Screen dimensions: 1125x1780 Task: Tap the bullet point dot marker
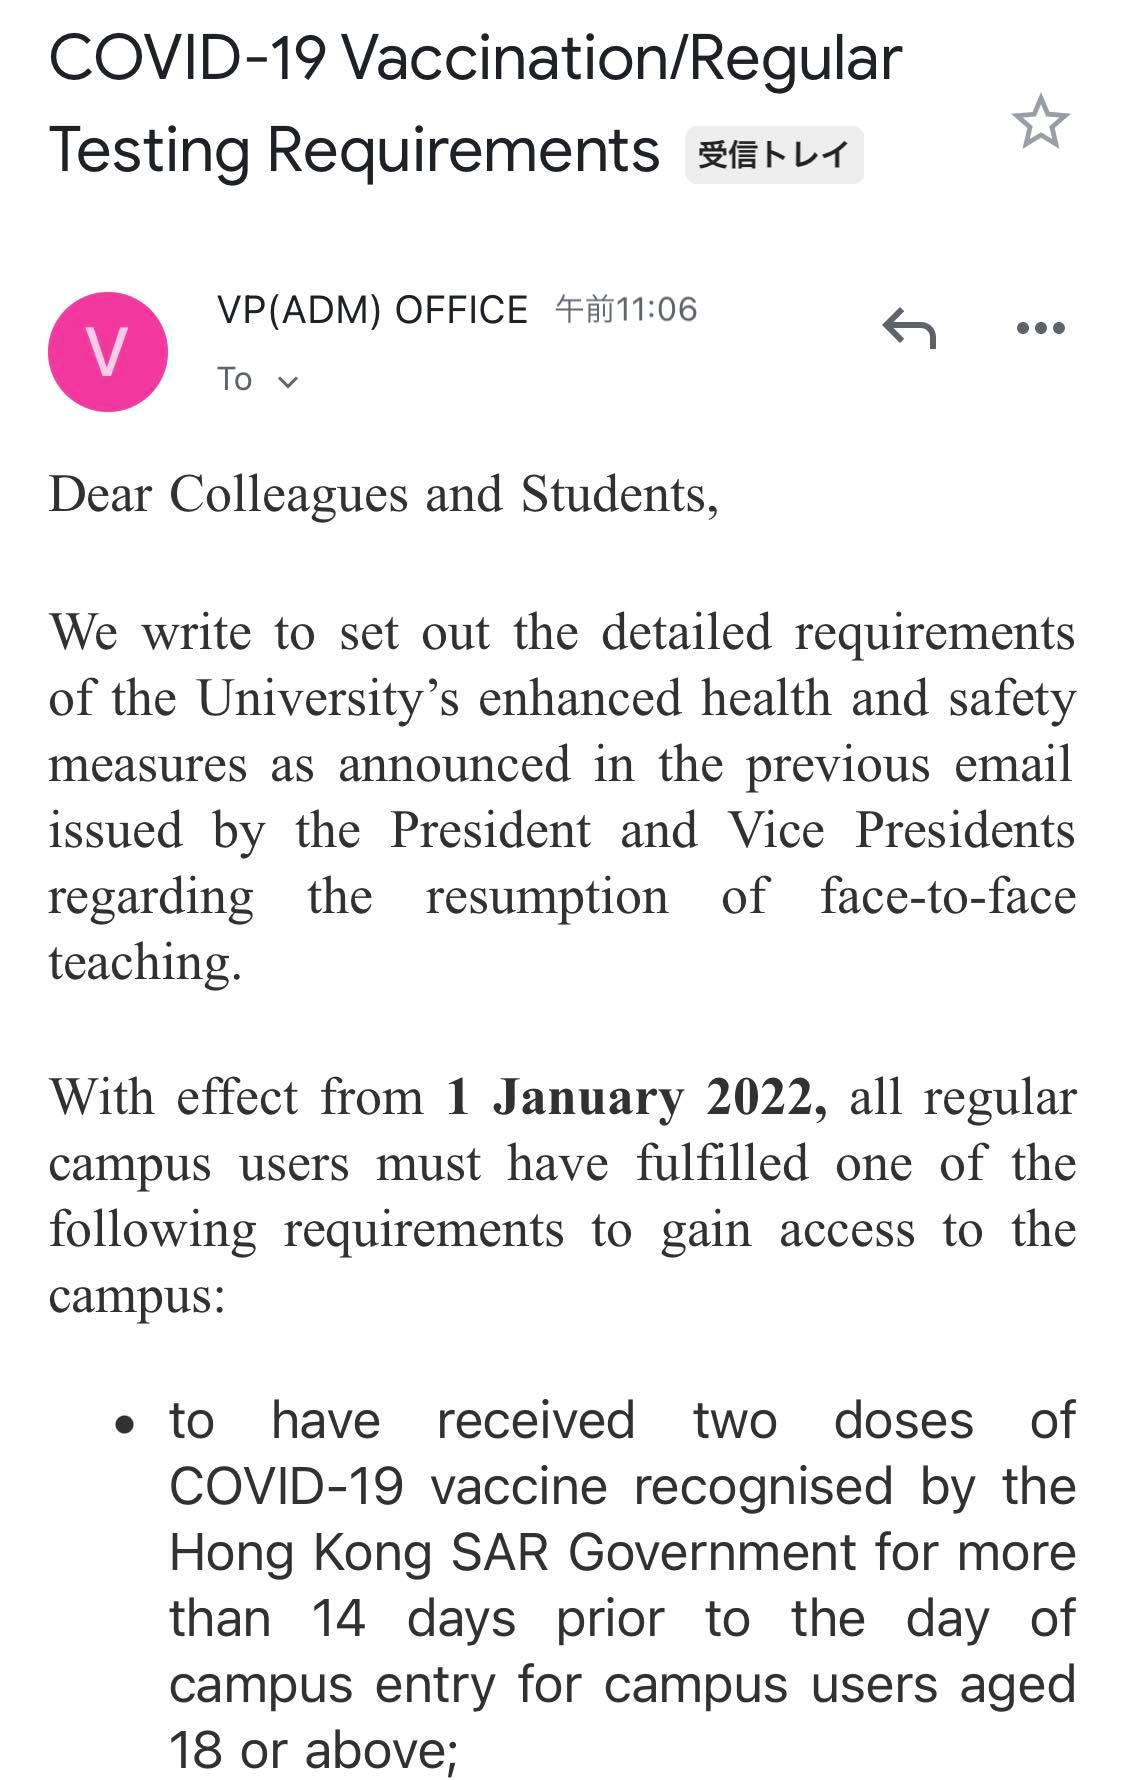coord(124,1424)
